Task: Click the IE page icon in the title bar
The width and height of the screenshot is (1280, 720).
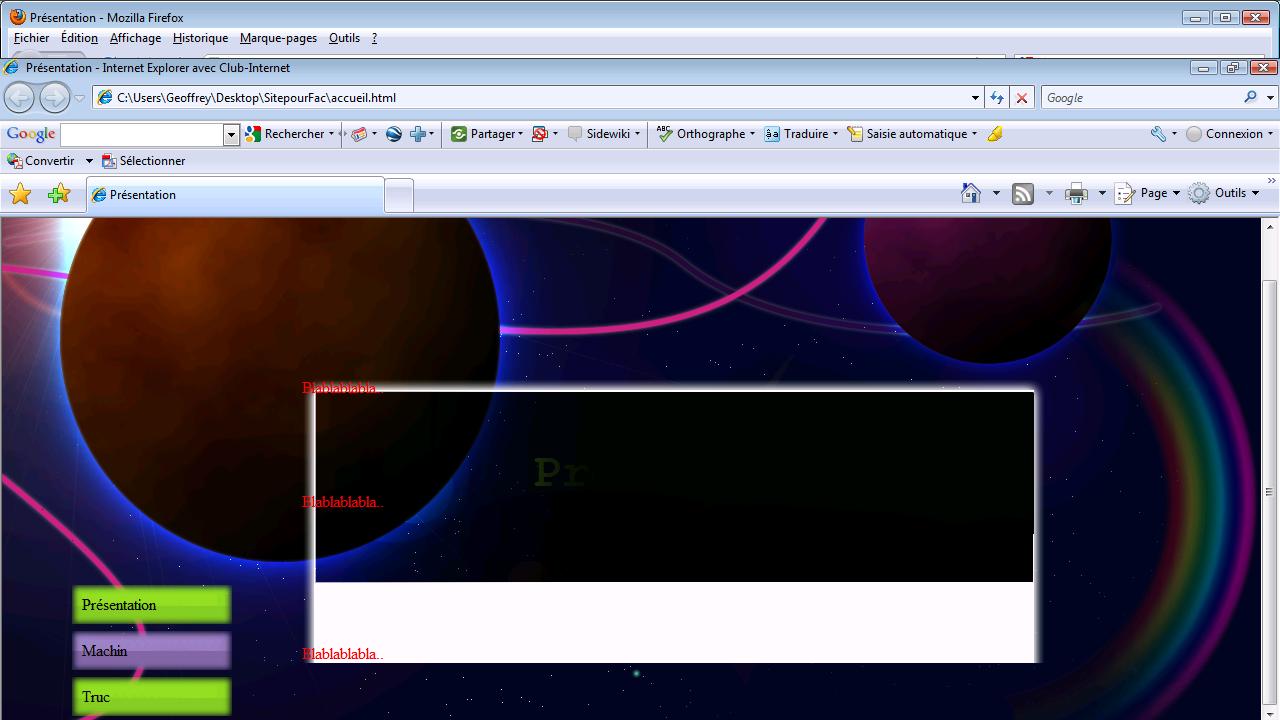Action: tap(12, 68)
